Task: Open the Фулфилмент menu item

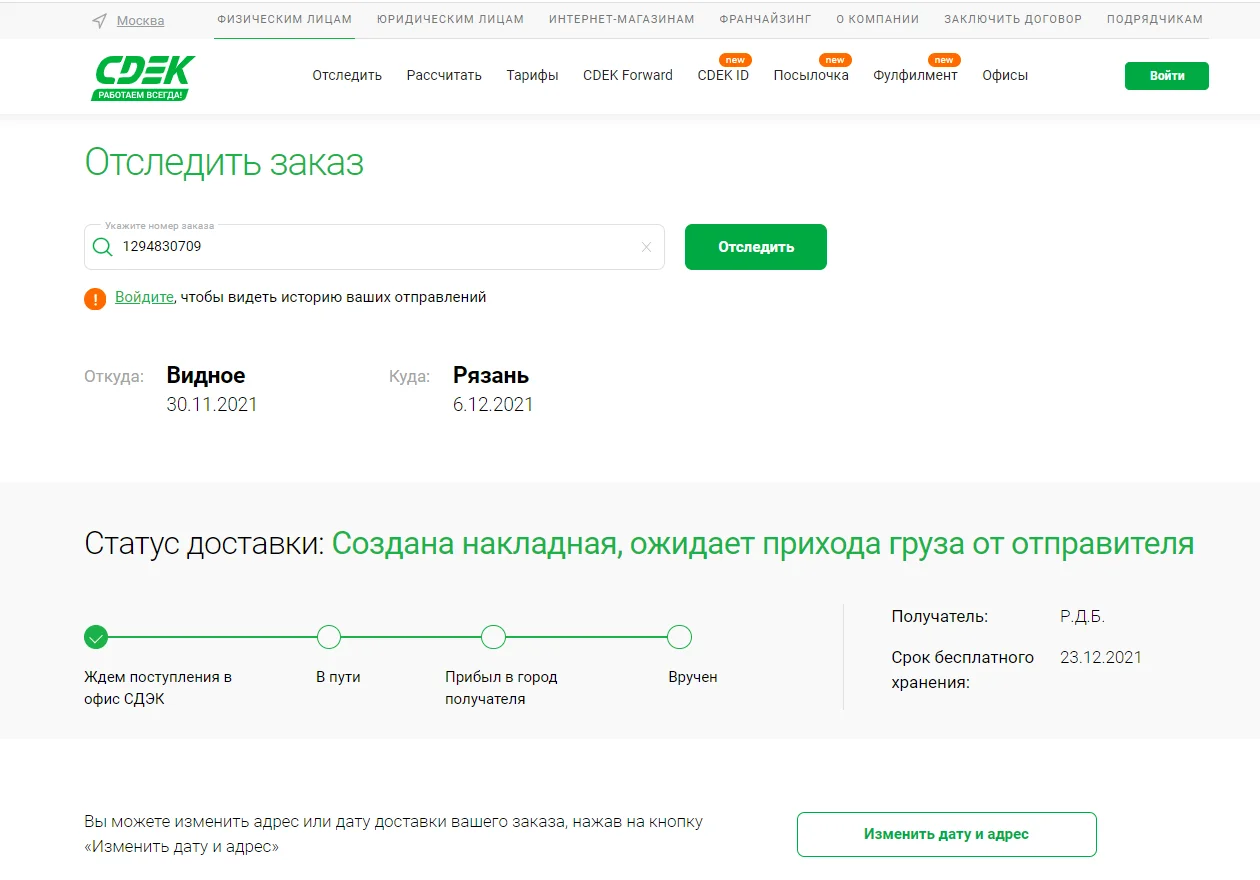Action: tap(915, 75)
